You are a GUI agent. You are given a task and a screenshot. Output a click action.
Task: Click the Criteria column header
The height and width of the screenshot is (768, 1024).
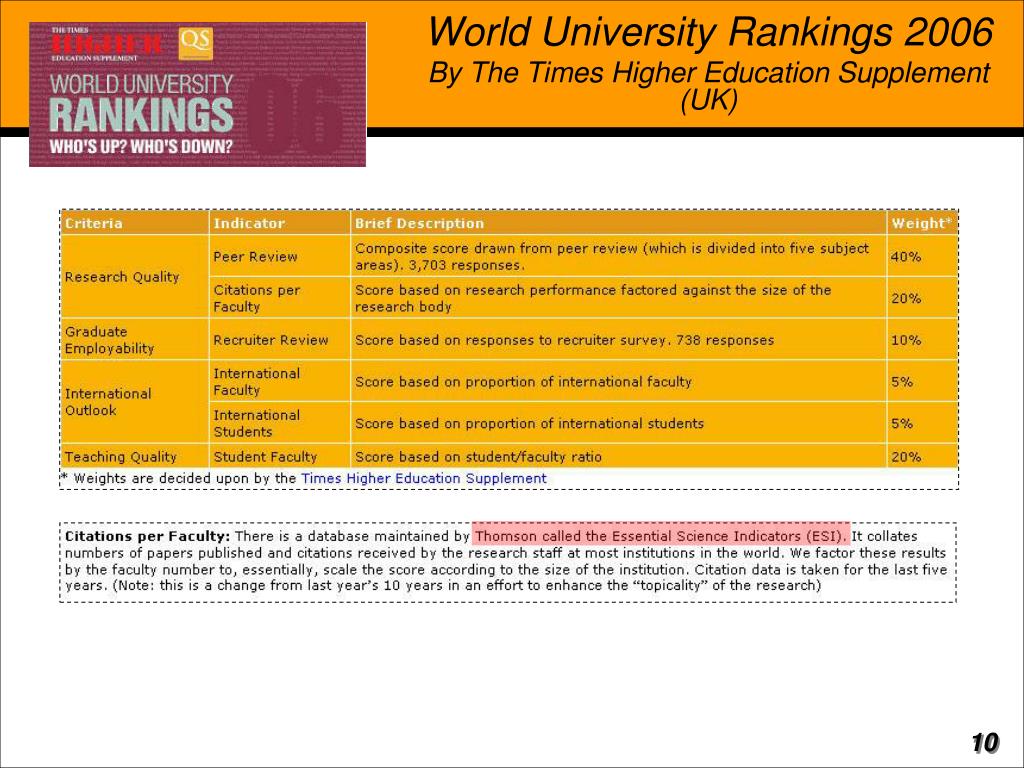[135, 223]
